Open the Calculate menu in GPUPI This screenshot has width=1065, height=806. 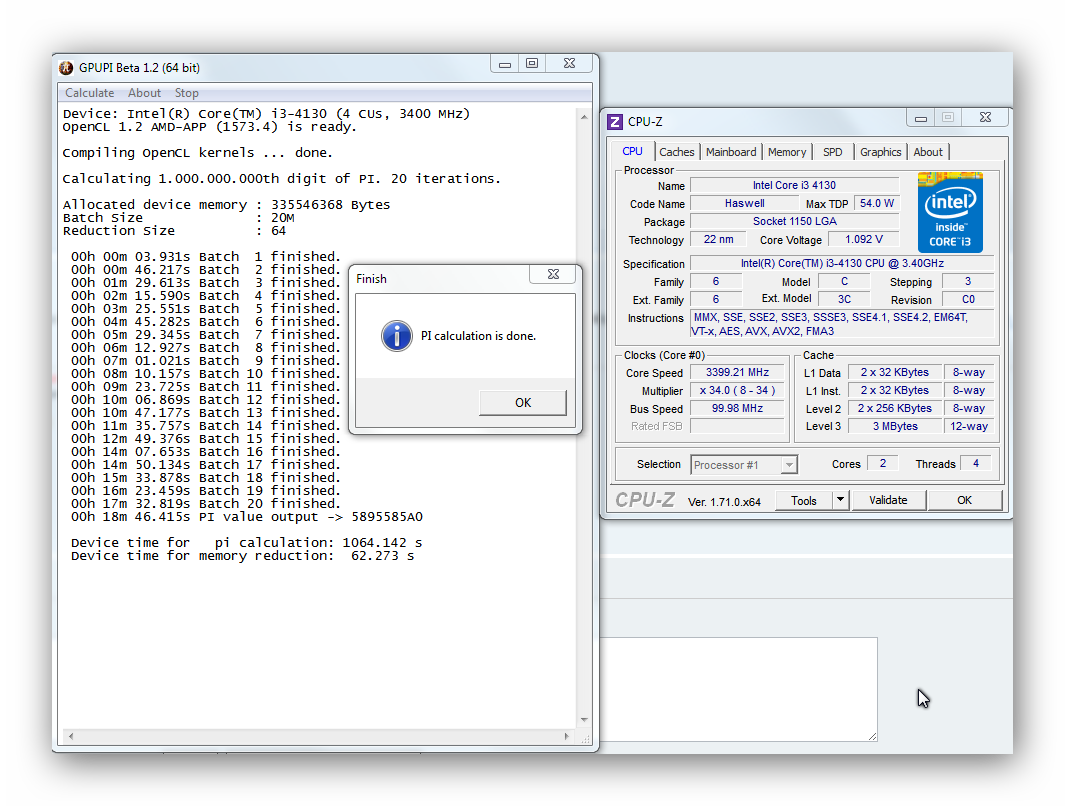point(89,93)
